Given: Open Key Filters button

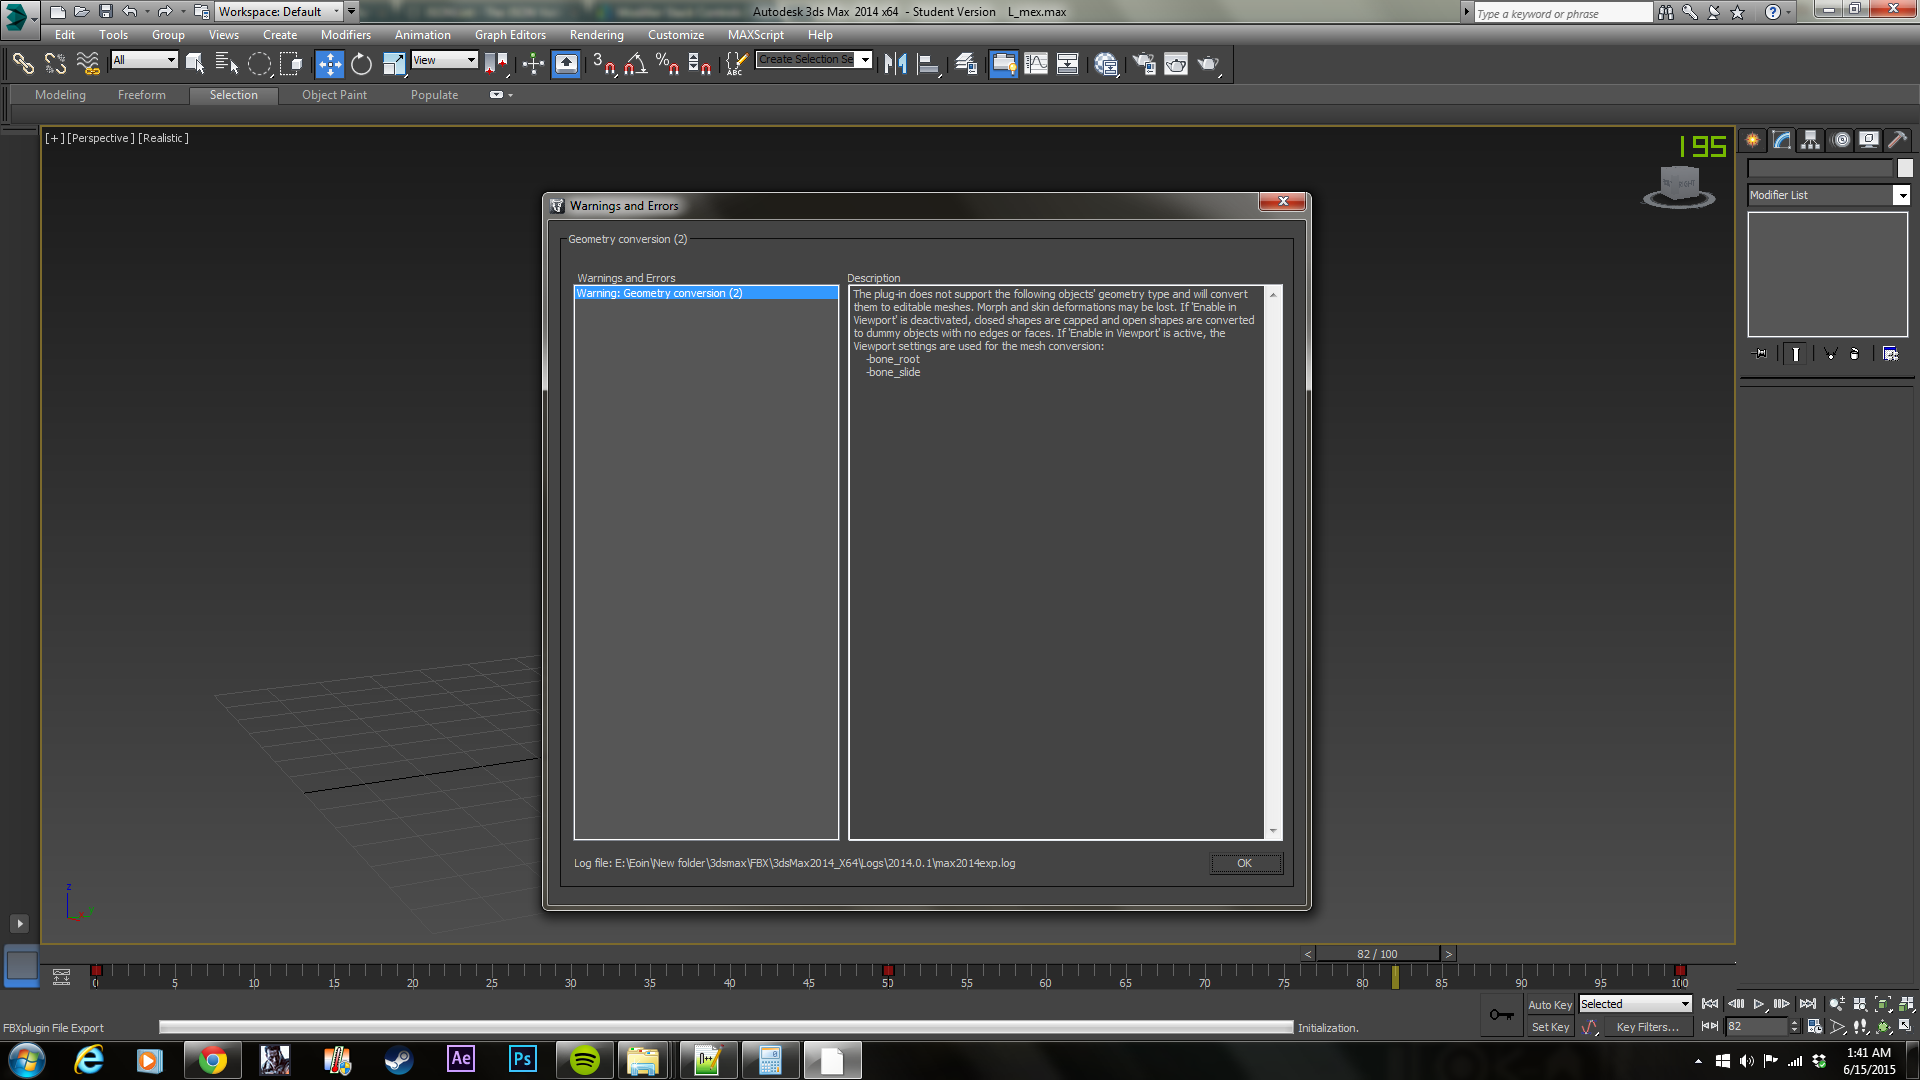Looking at the screenshot, I should (1647, 1027).
